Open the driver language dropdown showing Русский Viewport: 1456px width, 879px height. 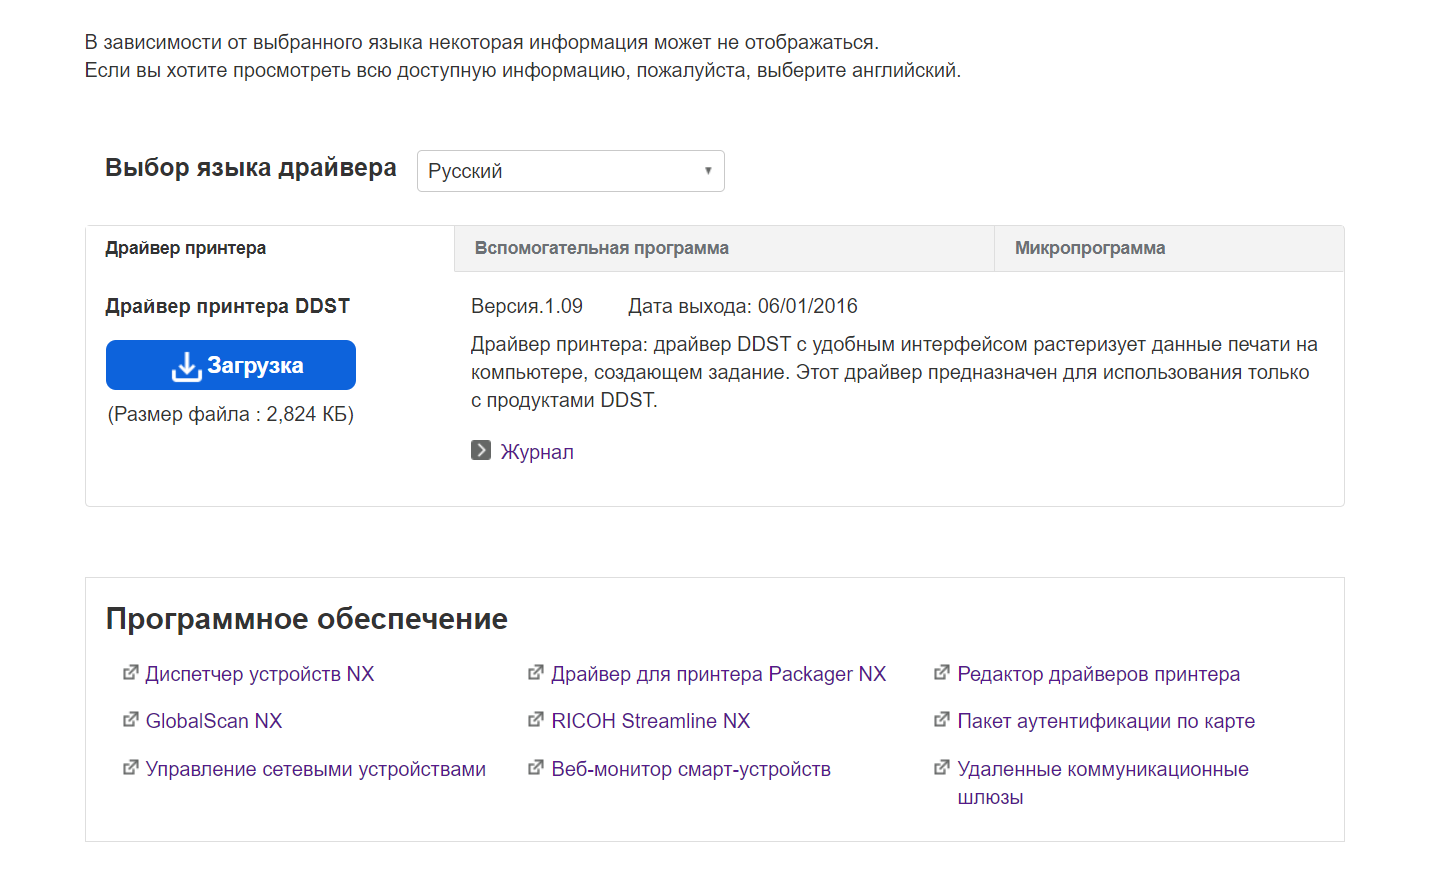(570, 171)
